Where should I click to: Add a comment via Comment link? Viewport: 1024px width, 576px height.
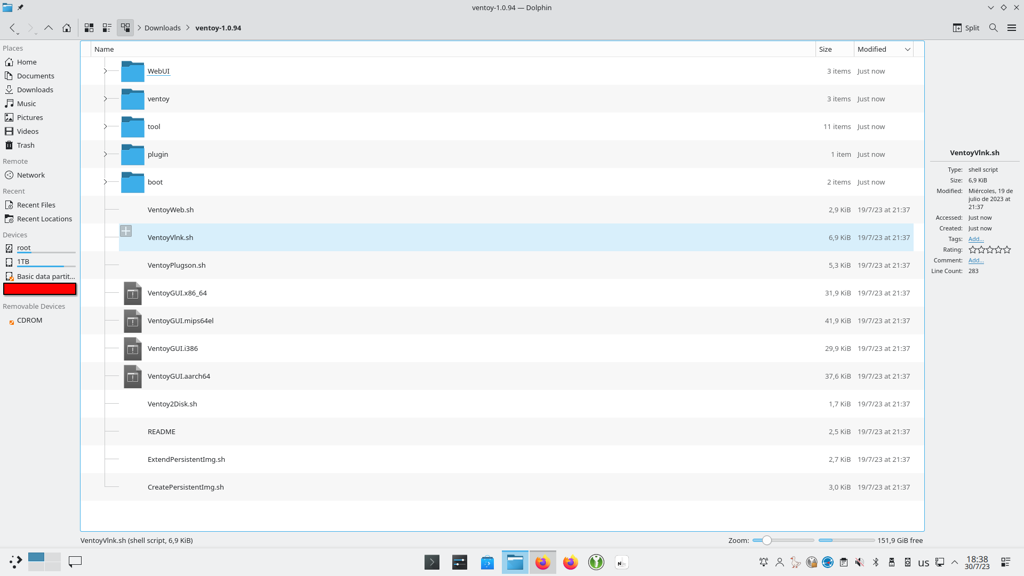975,260
